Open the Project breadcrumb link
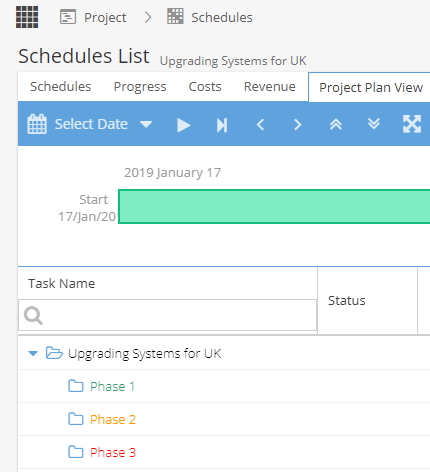This screenshot has height=472, width=430. point(93,17)
